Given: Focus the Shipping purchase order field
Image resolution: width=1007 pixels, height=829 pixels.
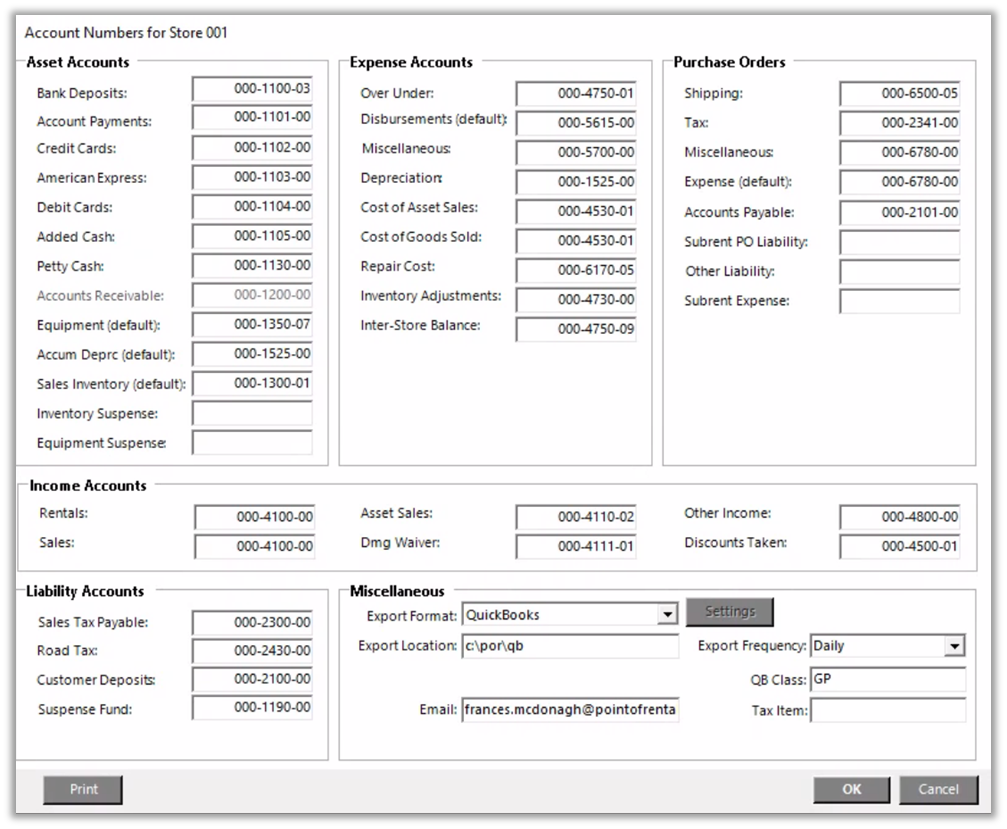Looking at the screenshot, I should (x=900, y=94).
